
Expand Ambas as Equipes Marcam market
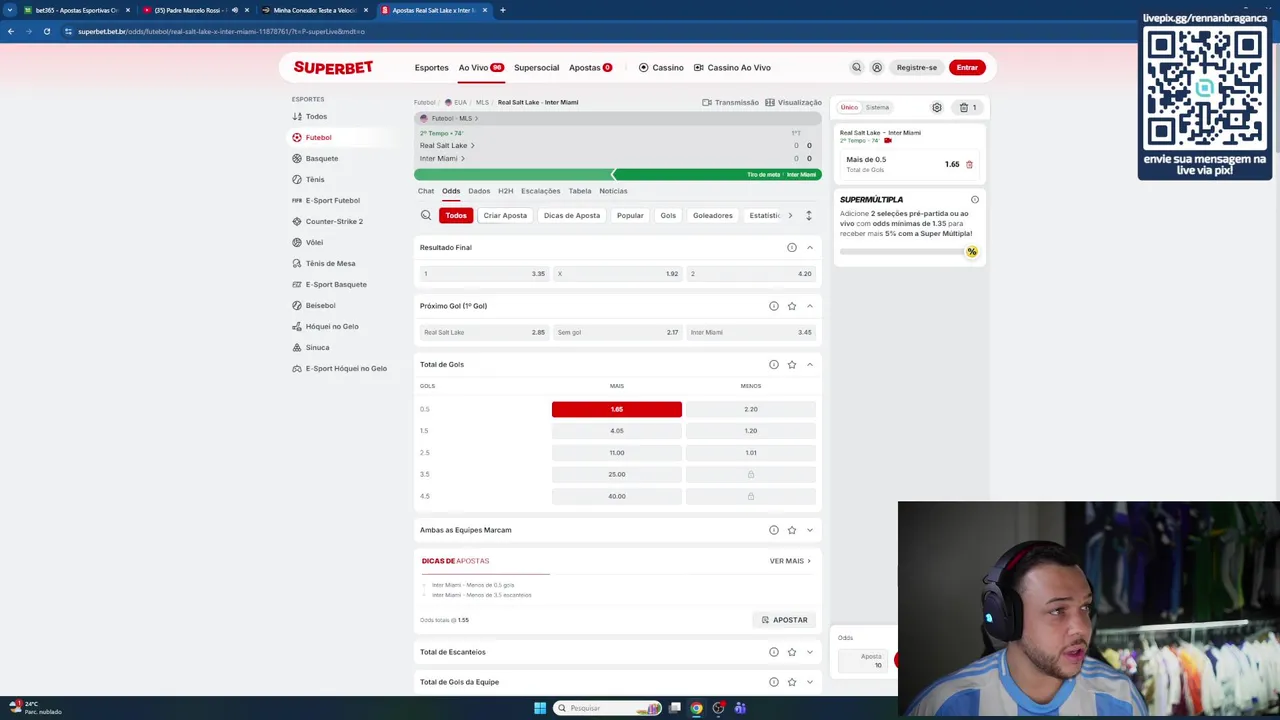point(810,530)
